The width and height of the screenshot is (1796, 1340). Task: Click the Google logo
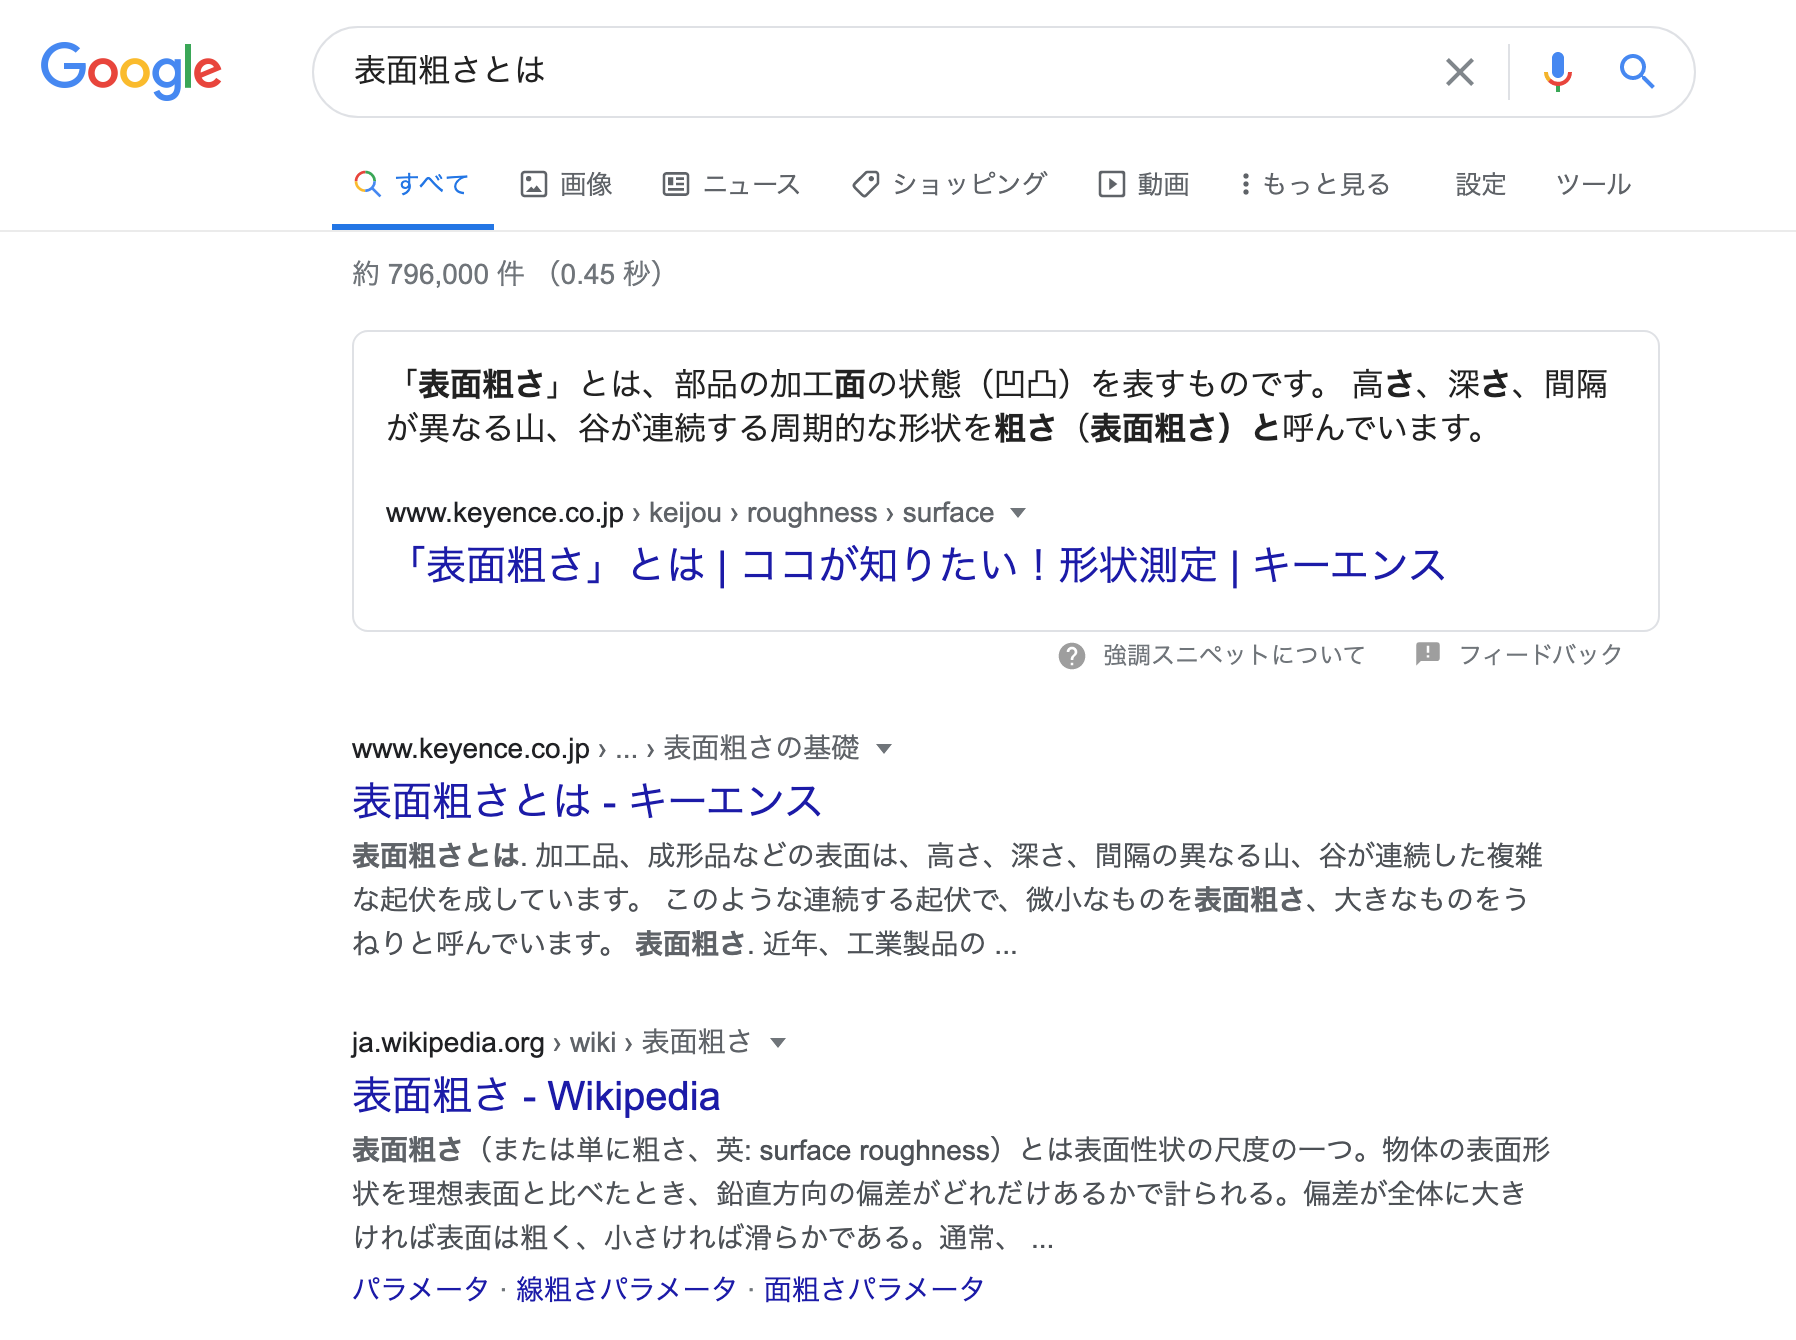click(131, 70)
